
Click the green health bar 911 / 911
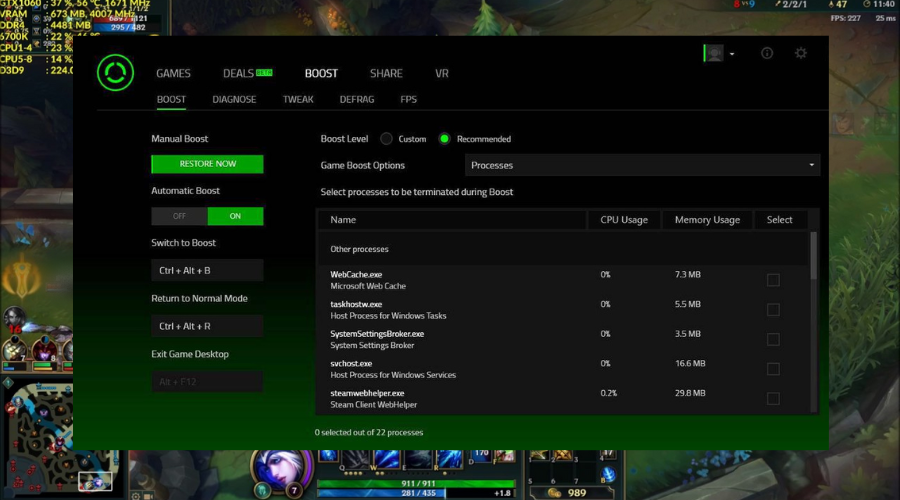tap(417, 483)
